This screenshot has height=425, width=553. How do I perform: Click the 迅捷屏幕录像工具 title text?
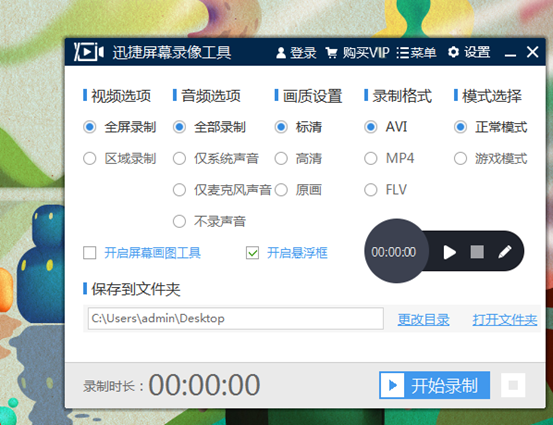pos(172,53)
